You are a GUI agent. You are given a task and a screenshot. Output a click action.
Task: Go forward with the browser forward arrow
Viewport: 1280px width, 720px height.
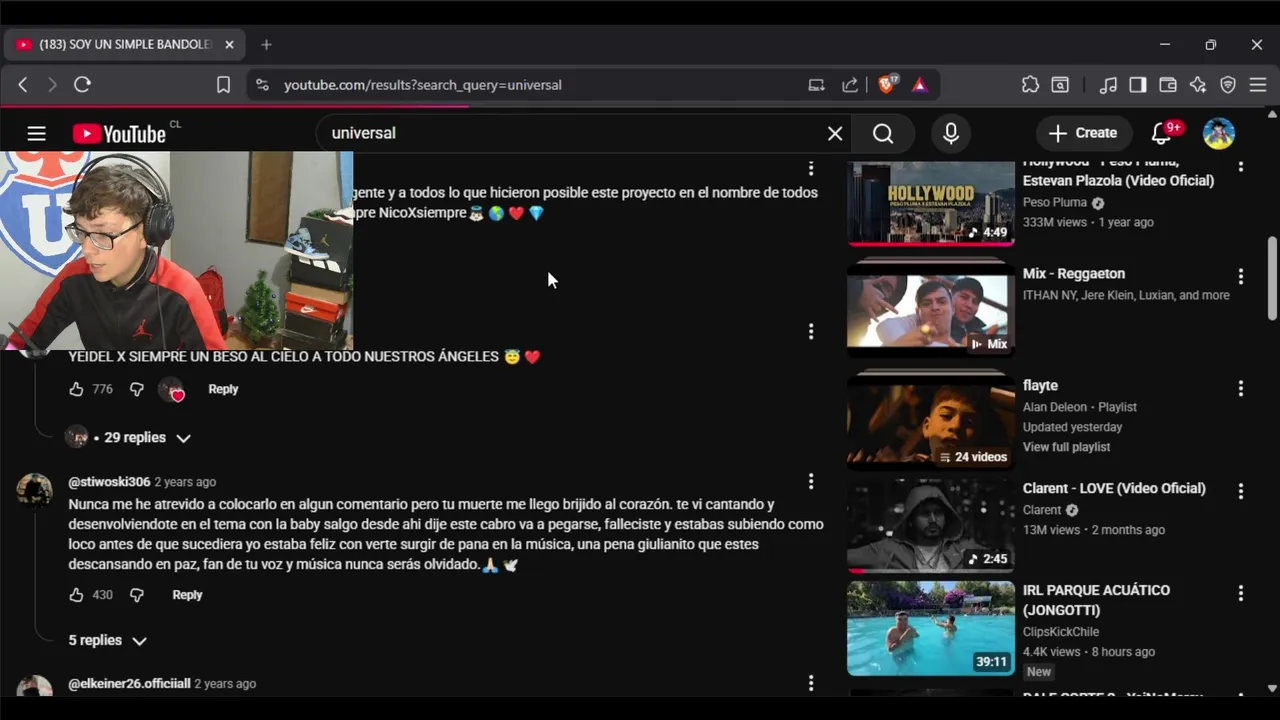(52, 85)
